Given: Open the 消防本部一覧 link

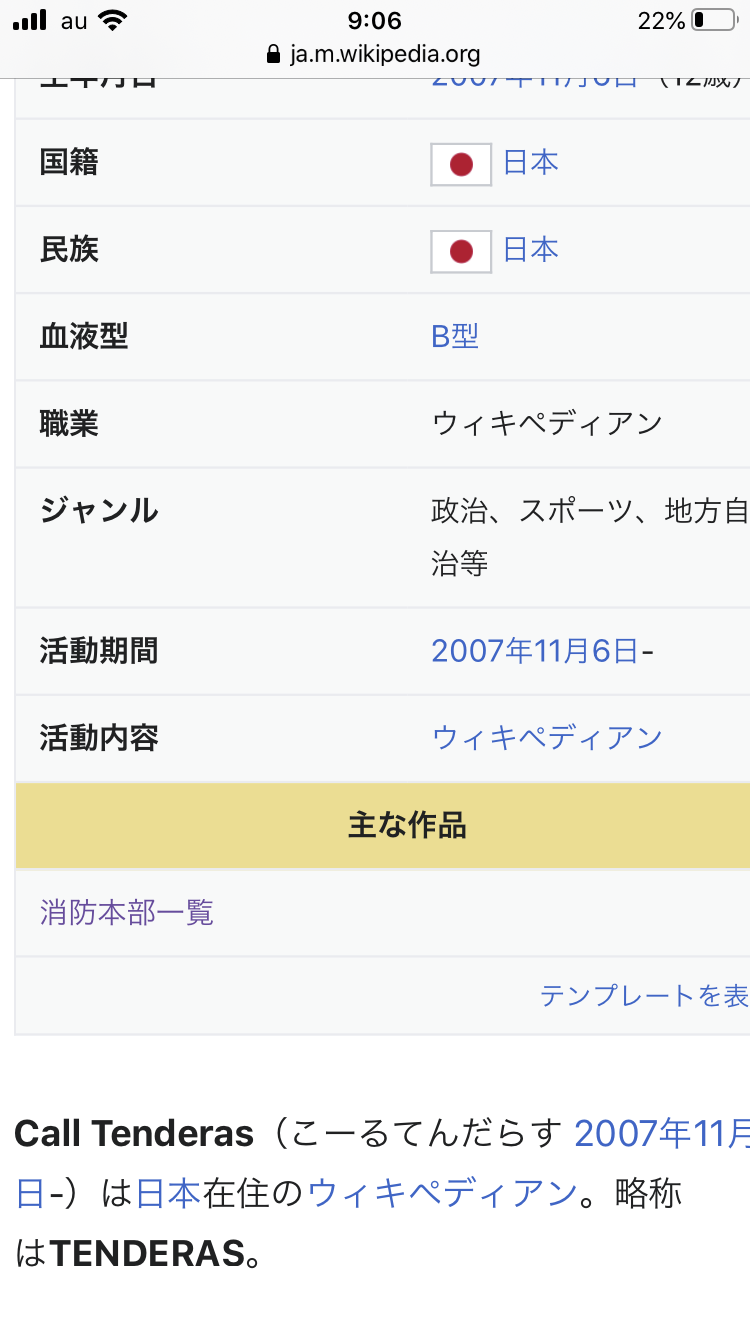Looking at the screenshot, I should [127, 913].
